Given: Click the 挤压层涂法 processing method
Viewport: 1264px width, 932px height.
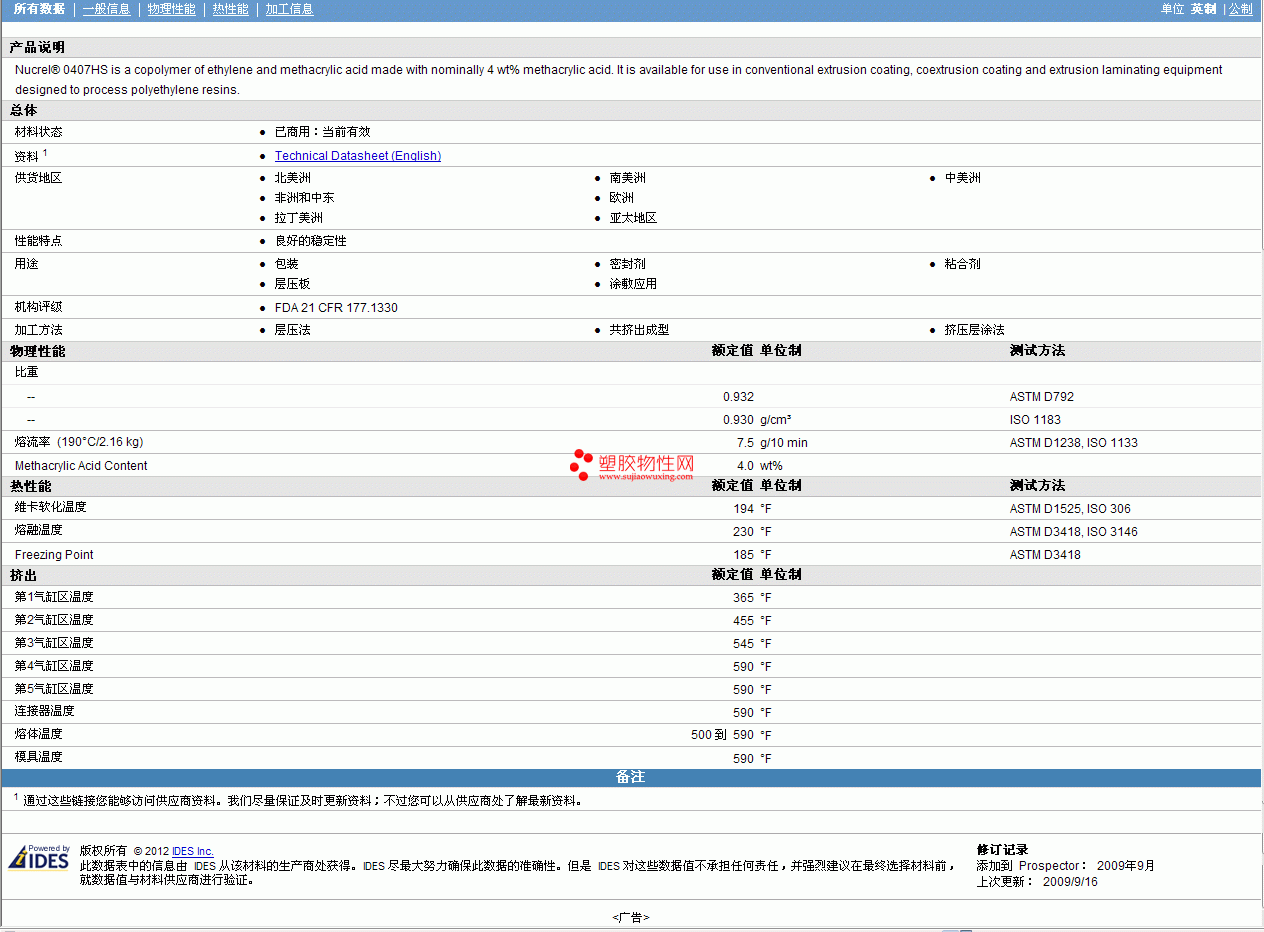Looking at the screenshot, I should (975, 330).
